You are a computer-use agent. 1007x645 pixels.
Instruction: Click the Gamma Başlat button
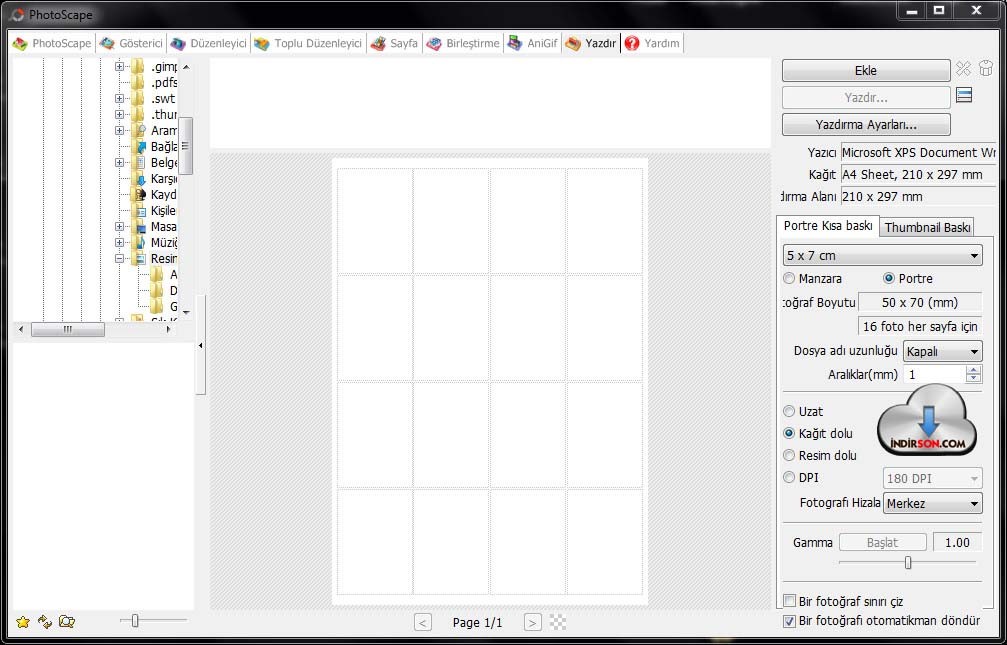click(x=882, y=542)
